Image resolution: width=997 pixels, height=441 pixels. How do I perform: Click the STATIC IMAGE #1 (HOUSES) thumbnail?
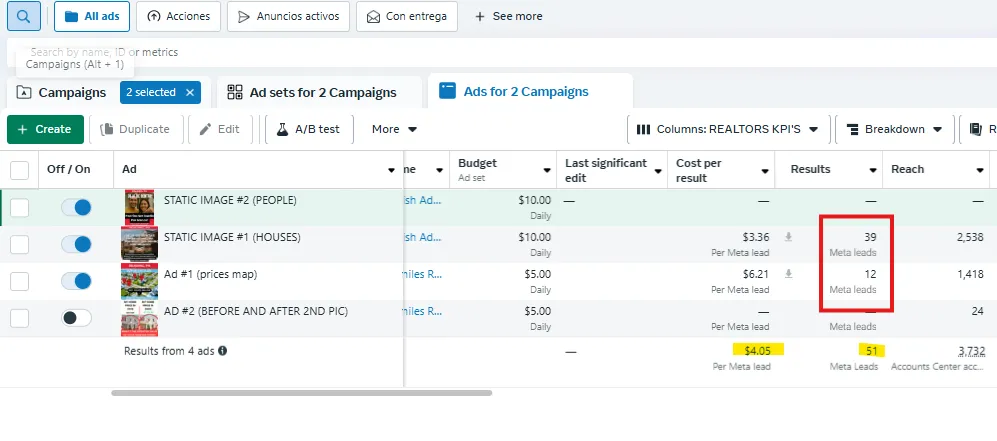[x=139, y=244]
